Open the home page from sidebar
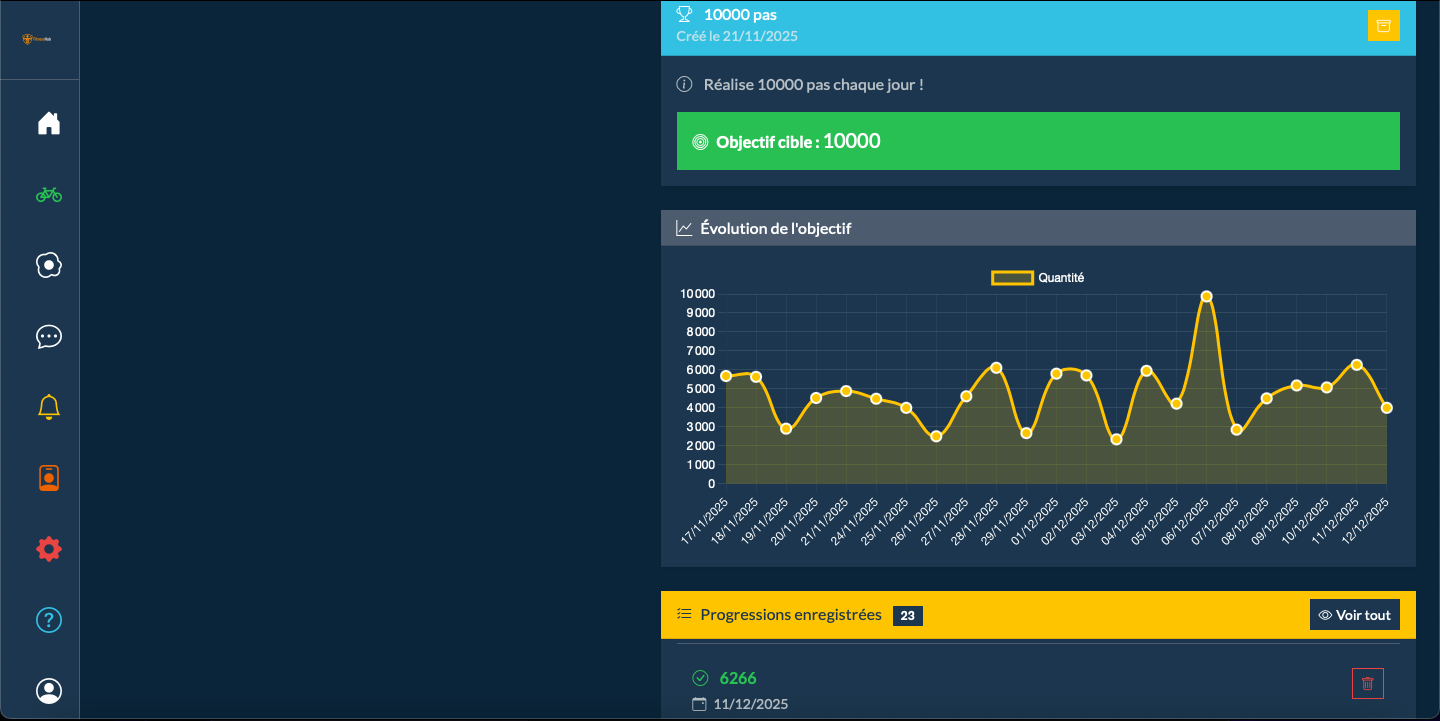The image size is (1440, 721). tap(49, 124)
